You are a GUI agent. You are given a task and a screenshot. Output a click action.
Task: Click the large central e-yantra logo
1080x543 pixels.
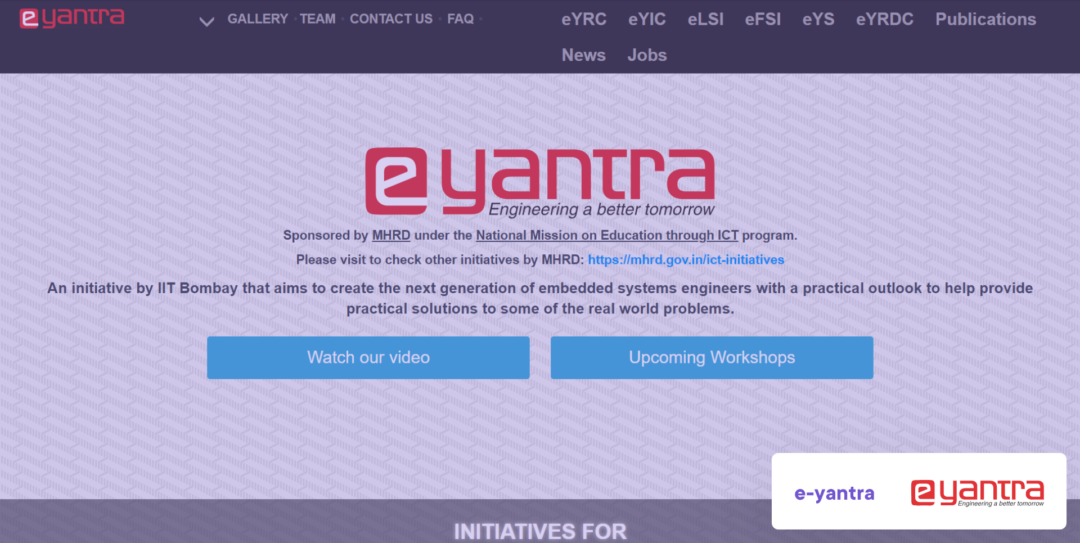click(540, 182)
